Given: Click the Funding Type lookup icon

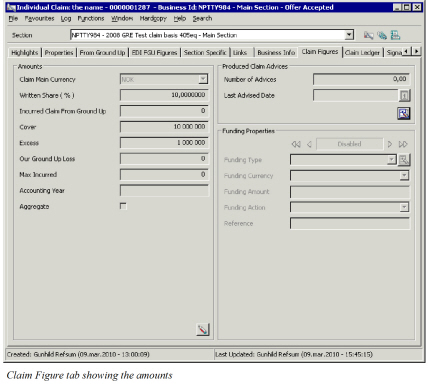Looking at the screenshot, I should click(404, 160).
